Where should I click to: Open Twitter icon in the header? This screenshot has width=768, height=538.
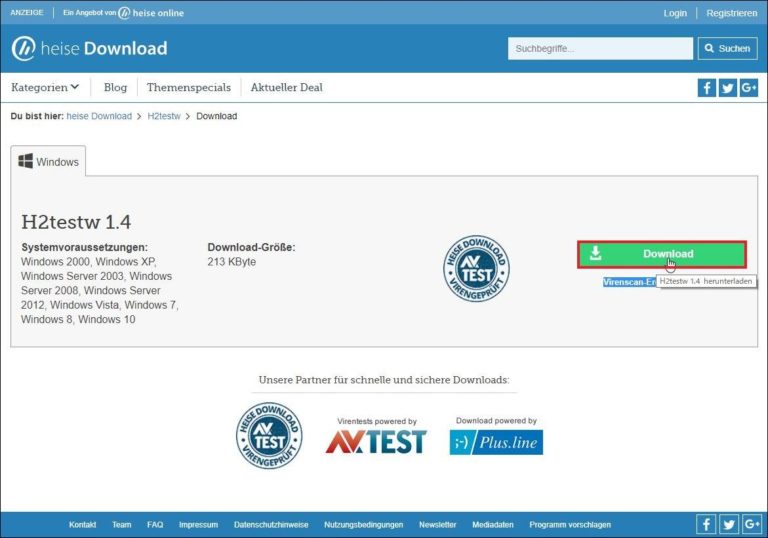click(728, 88)
